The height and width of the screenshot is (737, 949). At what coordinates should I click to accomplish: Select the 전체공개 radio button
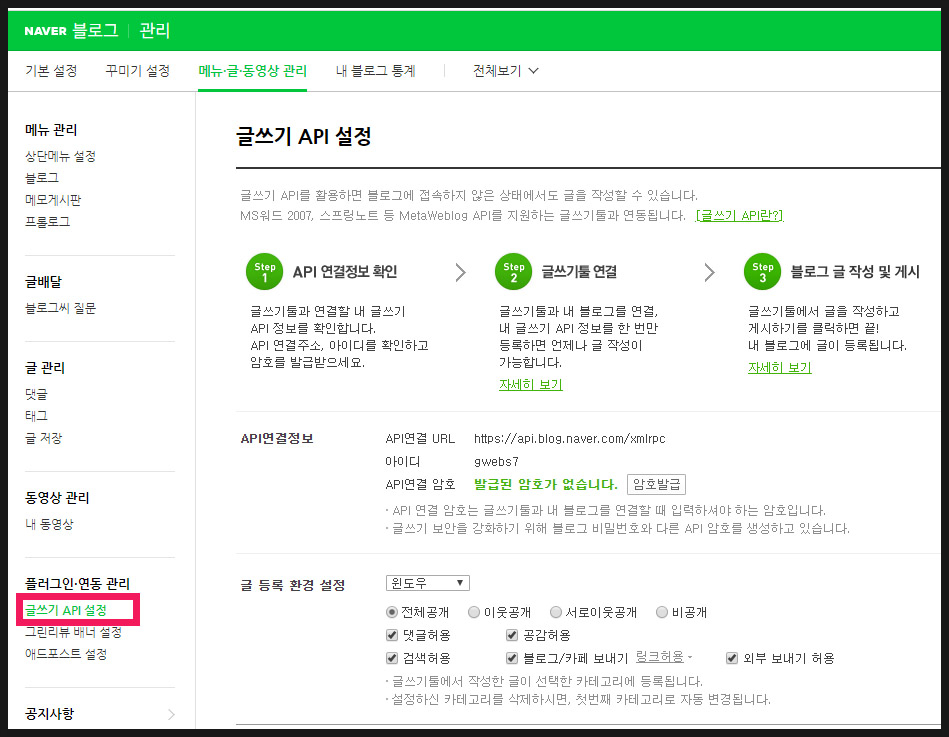[392, 612]
